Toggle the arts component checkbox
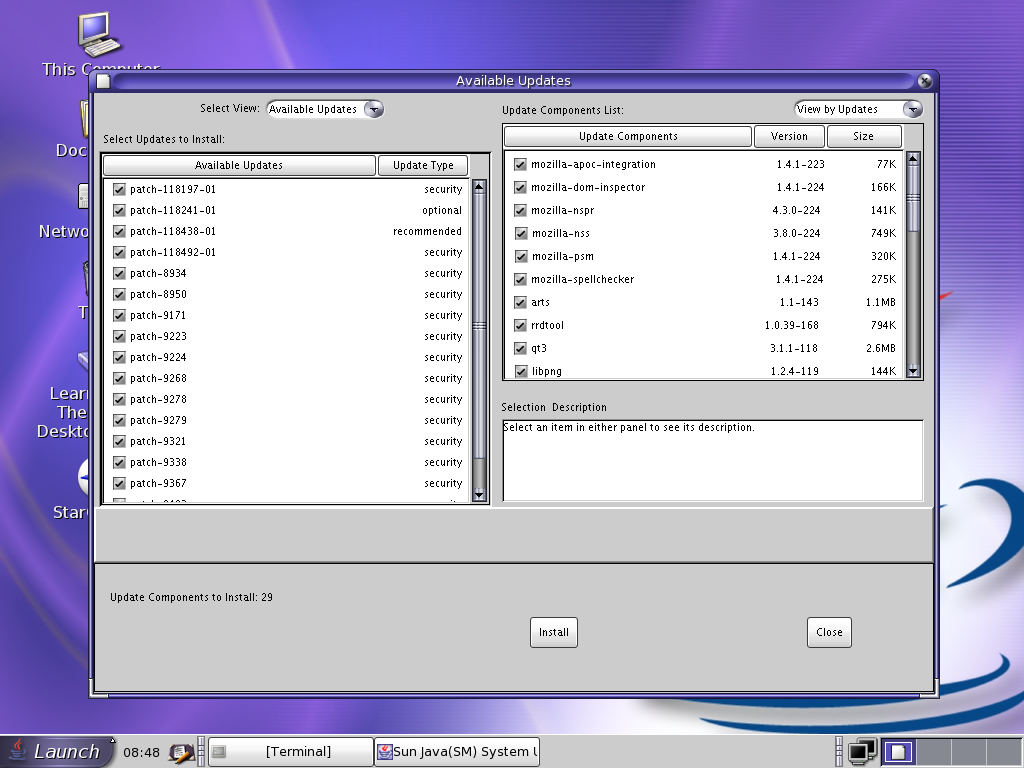 [x=520, y=302]
